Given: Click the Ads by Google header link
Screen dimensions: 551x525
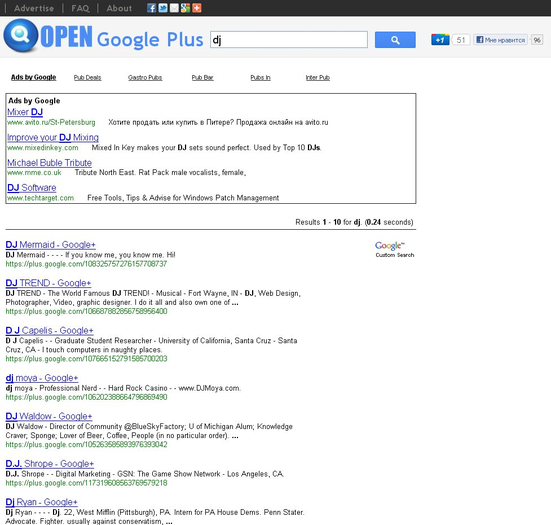Looking at the screenshot, I should (34, 77).
